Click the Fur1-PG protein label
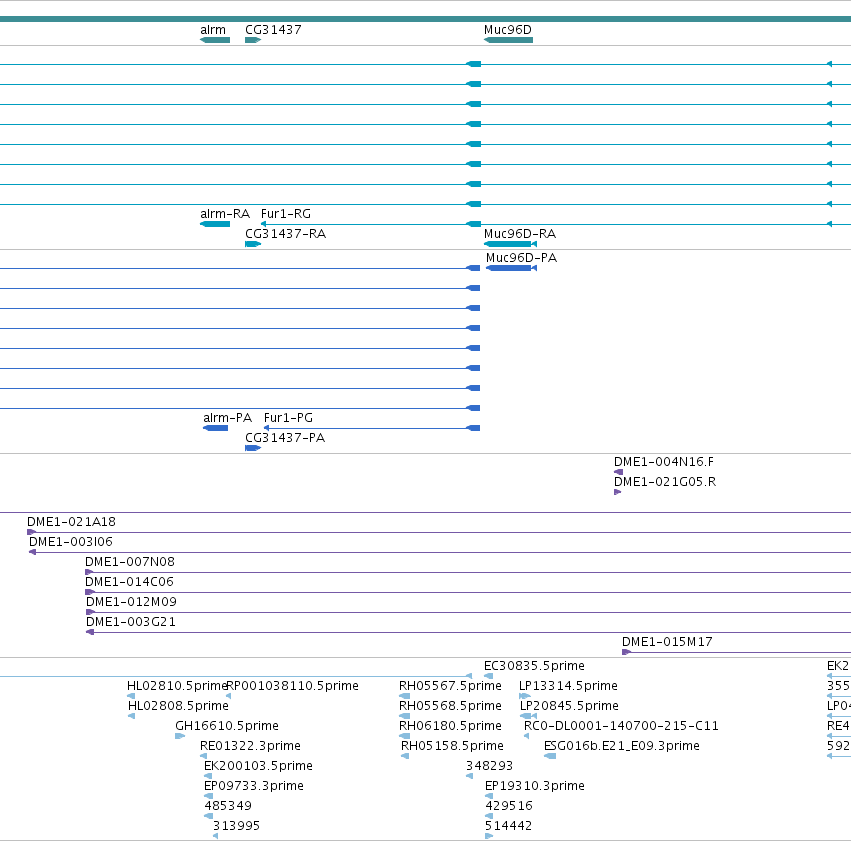The width and height of the screenshot is (851, 841). pyautogui.click(x=288, y=418)
